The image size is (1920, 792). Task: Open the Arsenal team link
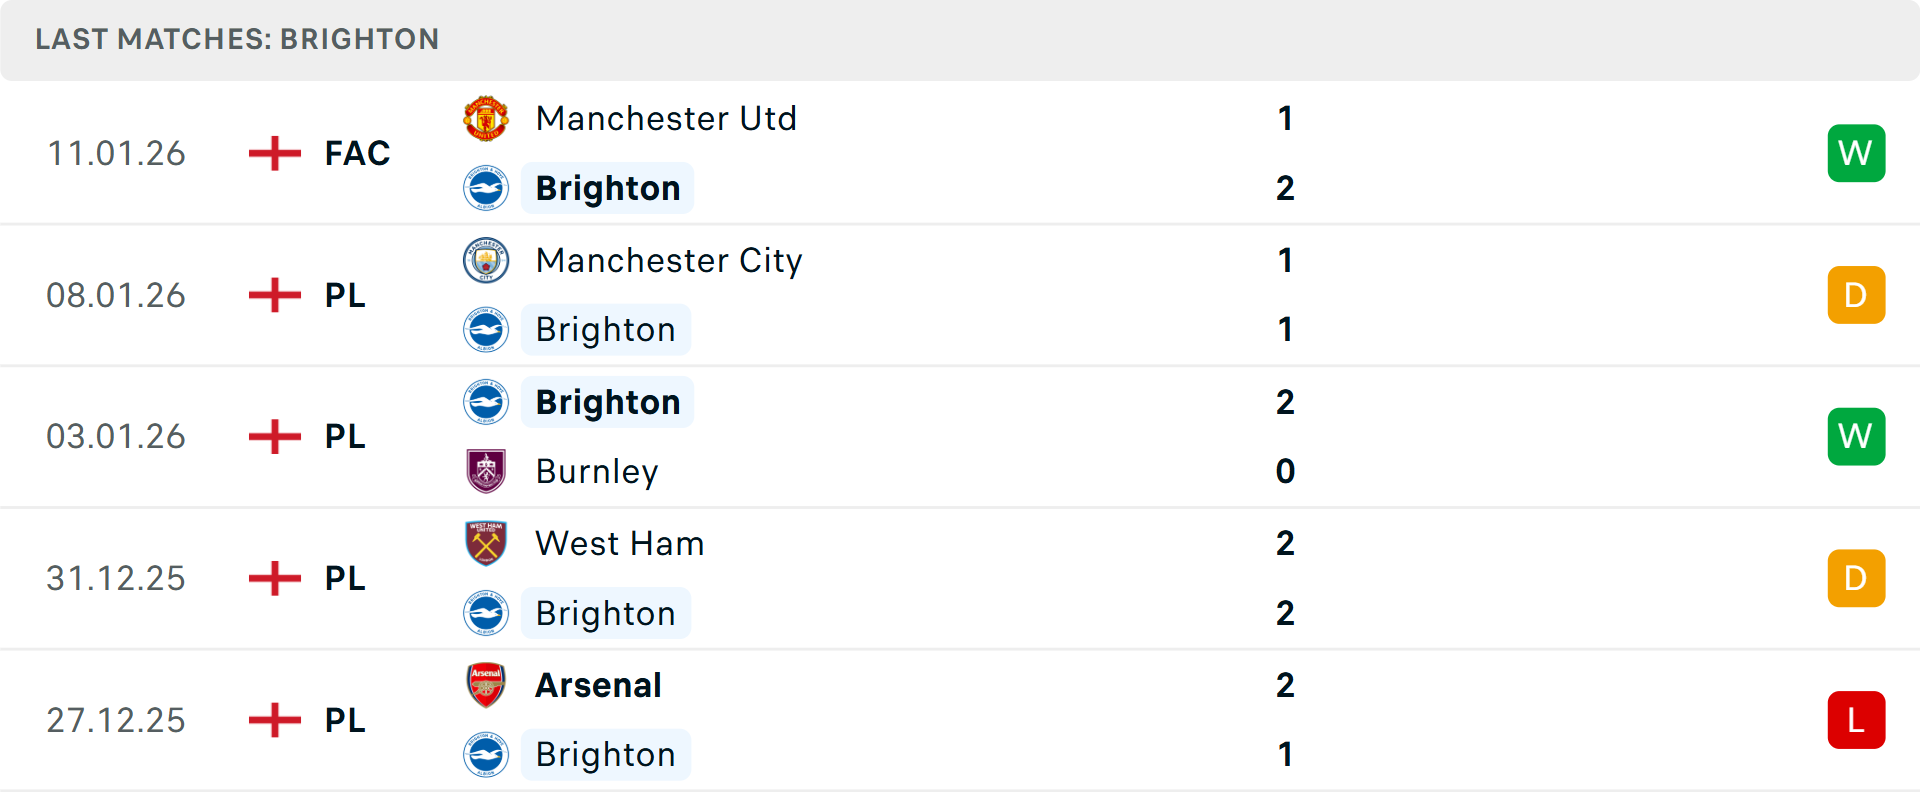click(598, 685)
